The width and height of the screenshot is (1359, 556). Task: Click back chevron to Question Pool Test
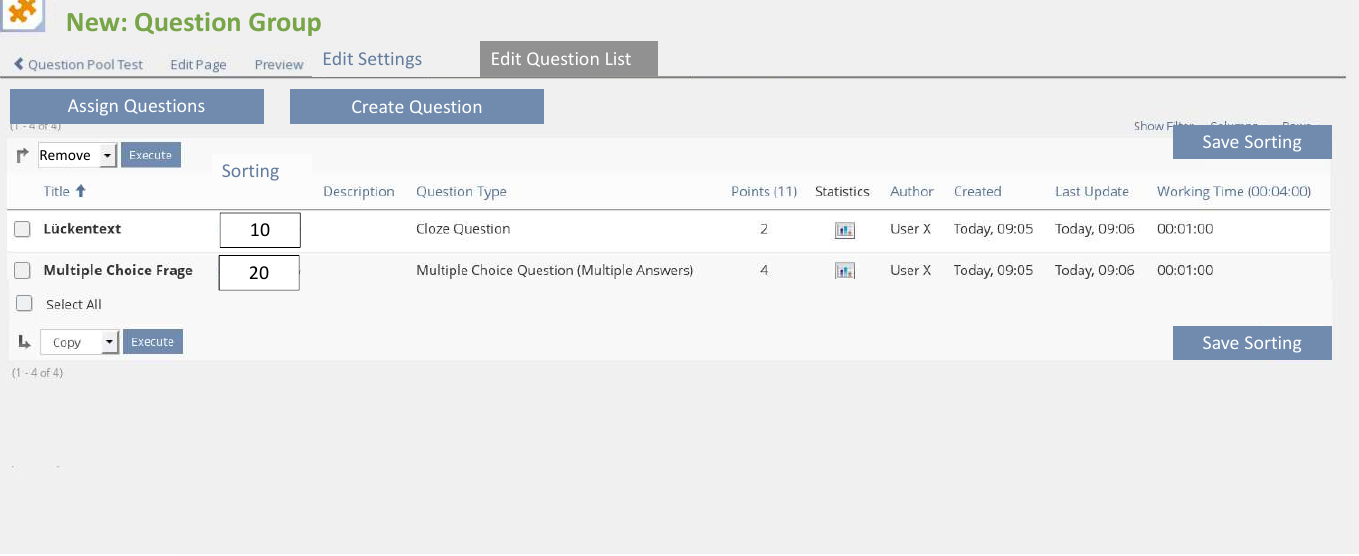click(x=19, y=64)
